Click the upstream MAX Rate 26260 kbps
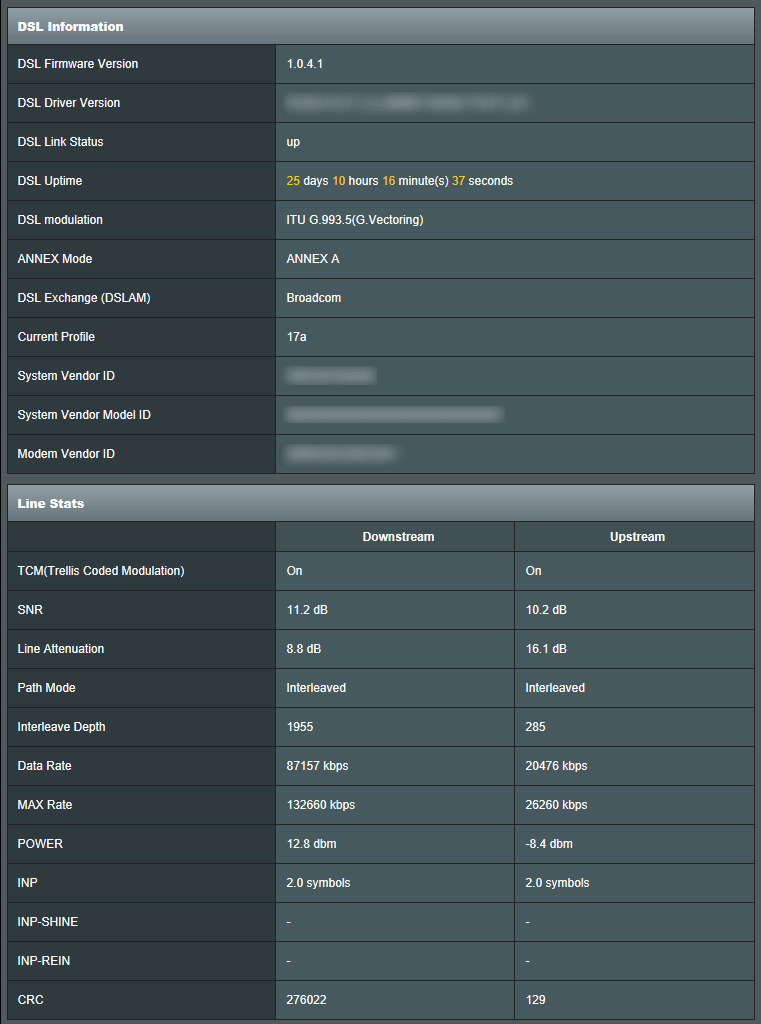Image resolution: width=761 pixels, height=1024 pixels. [556, 805]
